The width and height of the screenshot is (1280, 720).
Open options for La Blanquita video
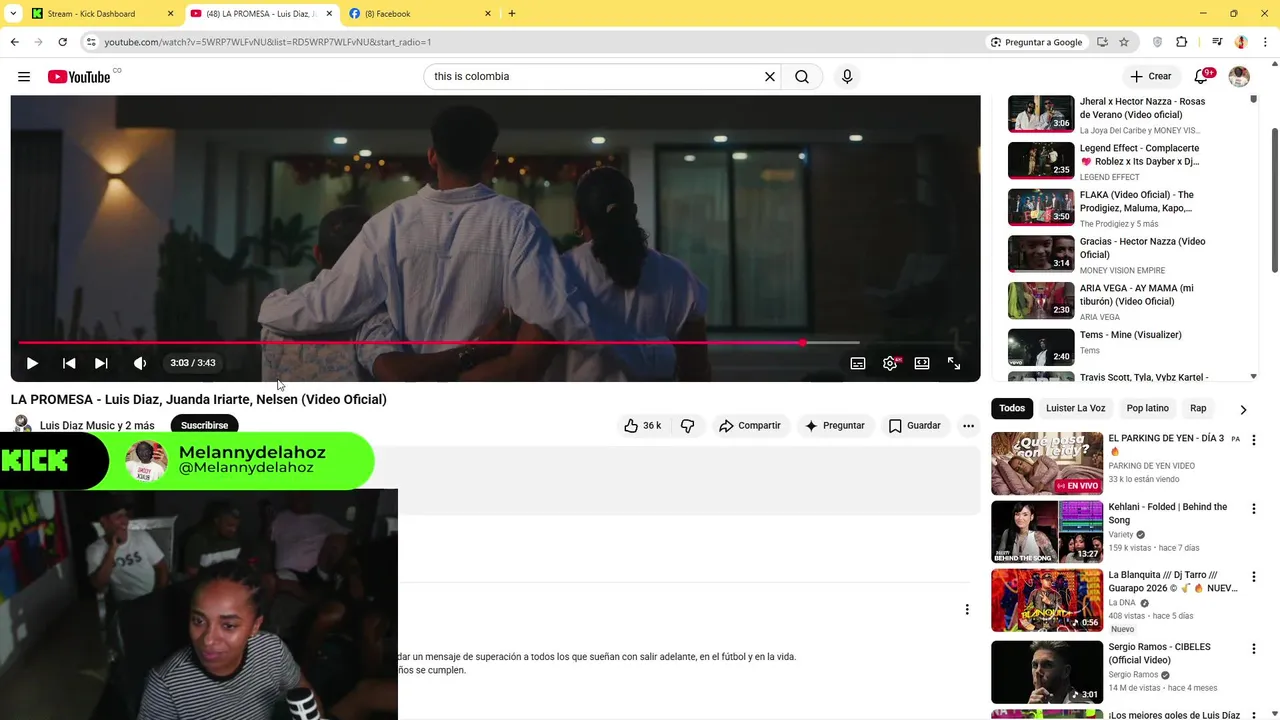coord(1253,576)
